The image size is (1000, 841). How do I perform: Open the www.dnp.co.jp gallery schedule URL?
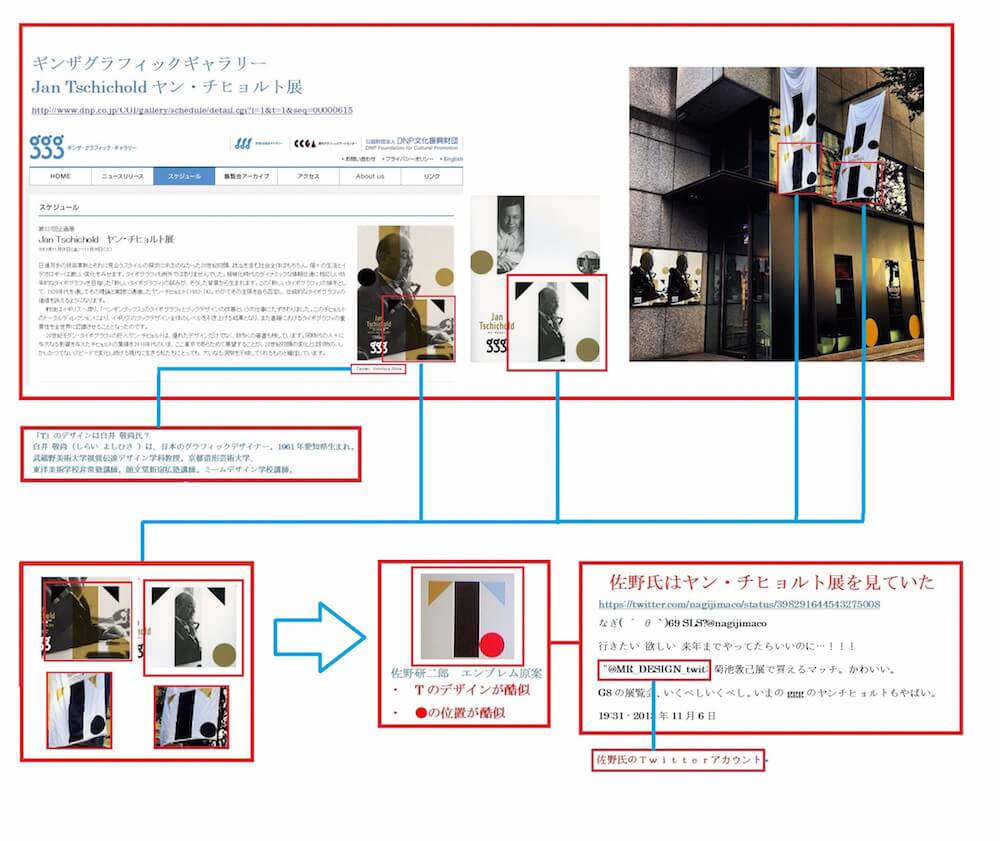point(192,110)
